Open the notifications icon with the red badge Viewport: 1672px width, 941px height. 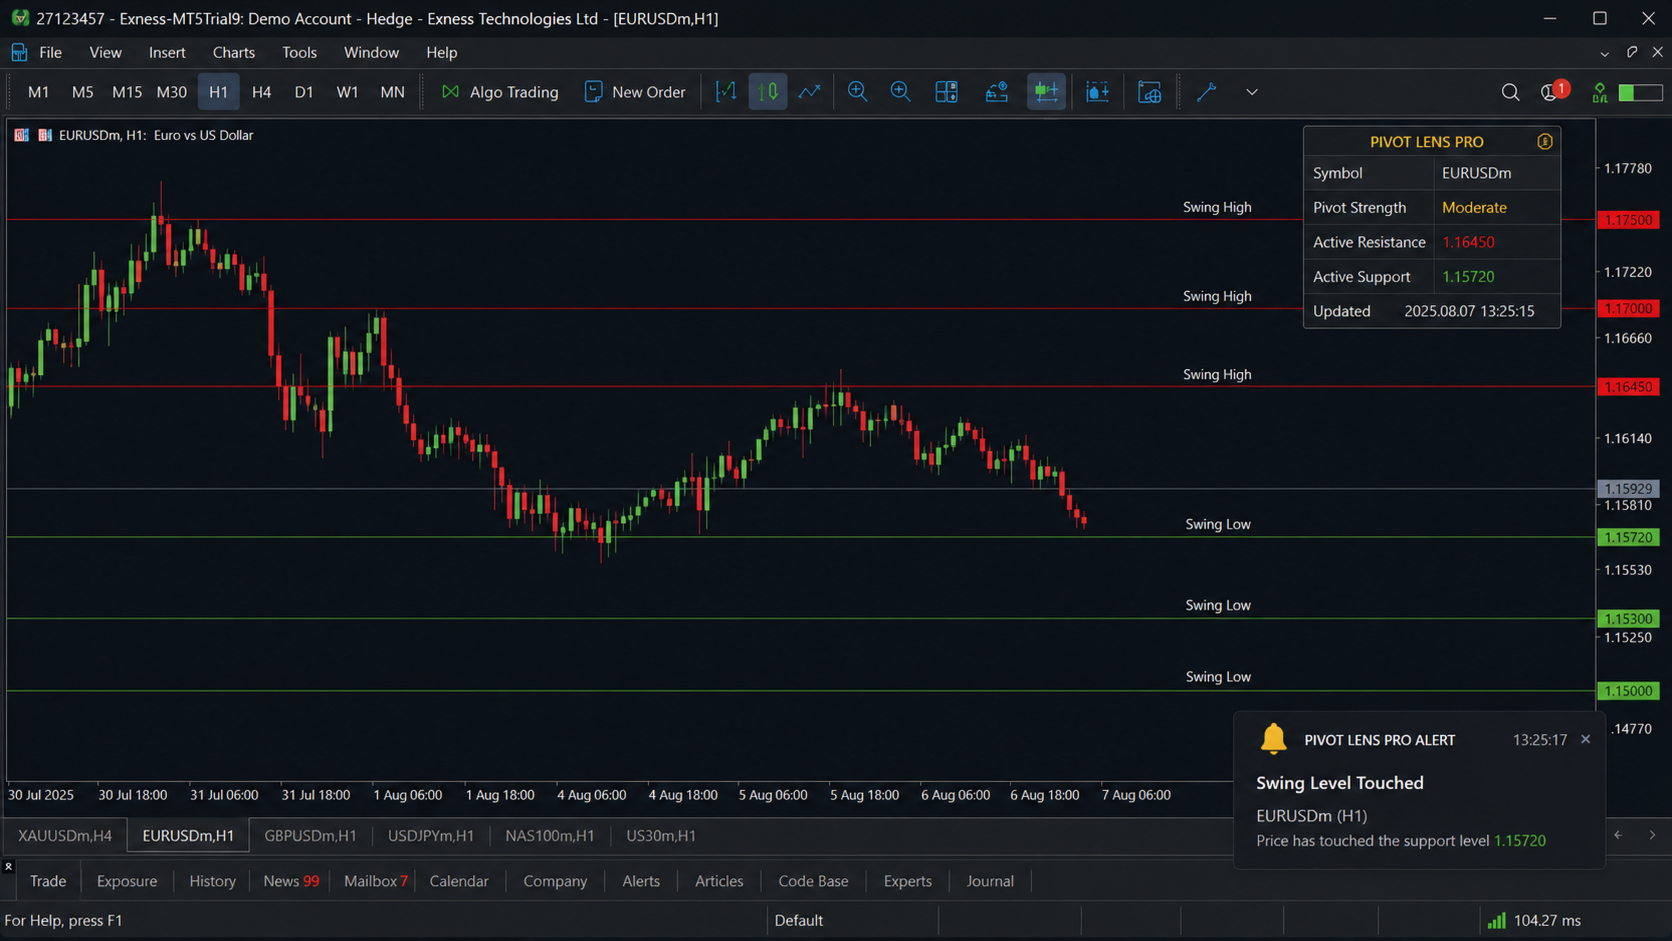(x=1553, y=91)
